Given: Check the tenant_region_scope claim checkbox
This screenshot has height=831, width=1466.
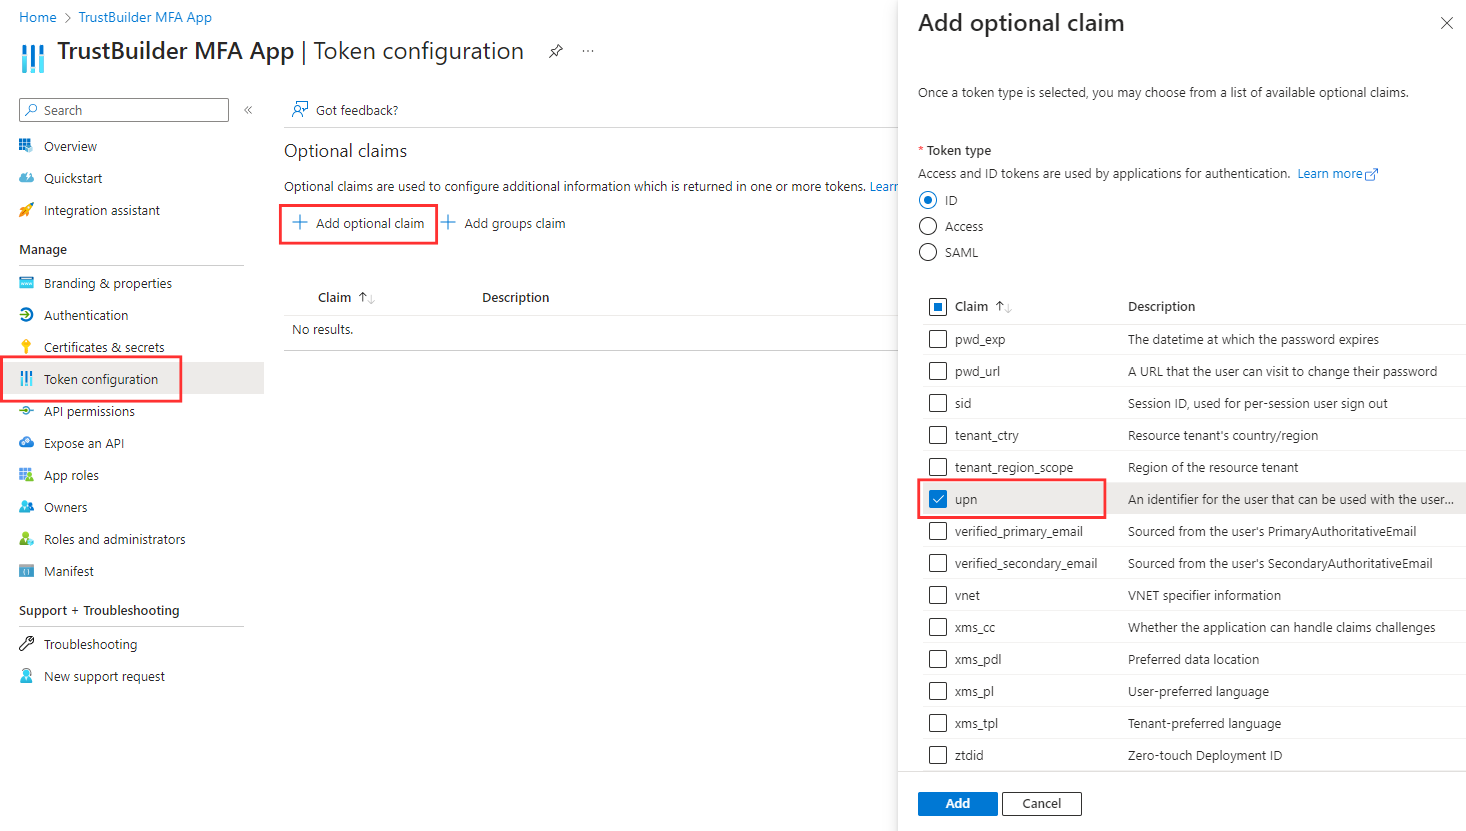Looking at the screenshot, I should tap(938, 467).
